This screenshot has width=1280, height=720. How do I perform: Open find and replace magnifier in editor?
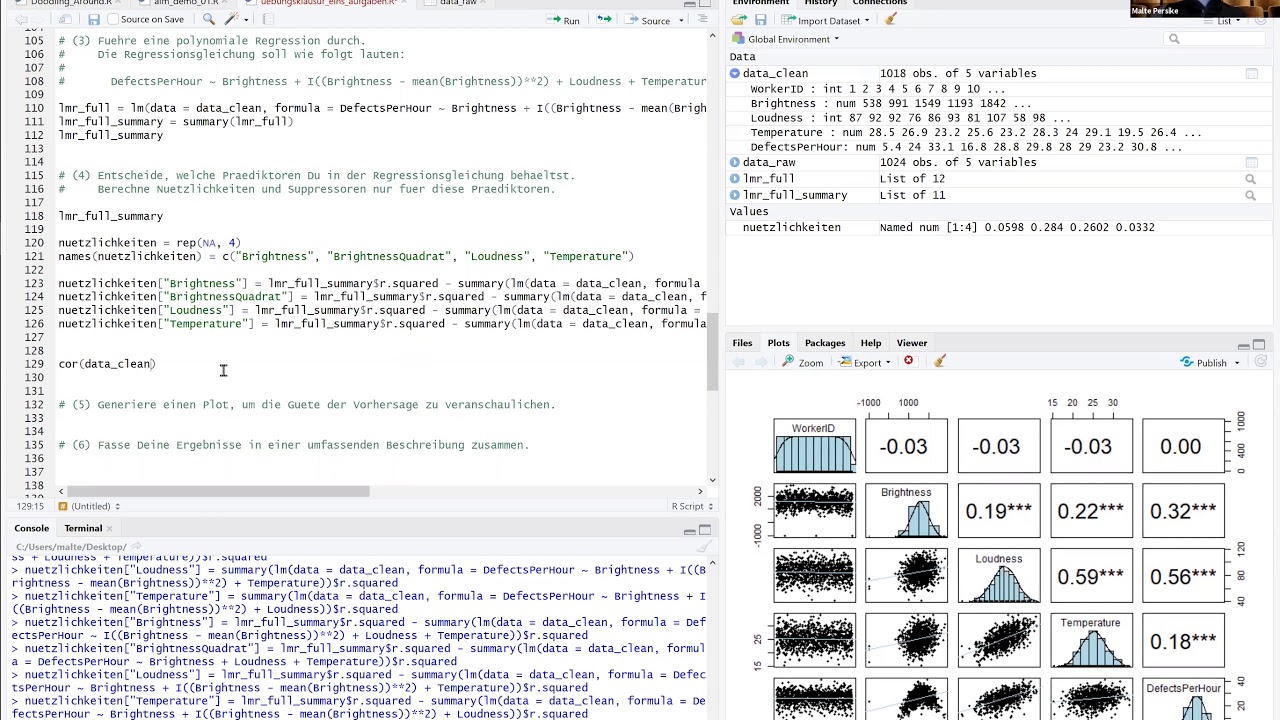point(208,20)
